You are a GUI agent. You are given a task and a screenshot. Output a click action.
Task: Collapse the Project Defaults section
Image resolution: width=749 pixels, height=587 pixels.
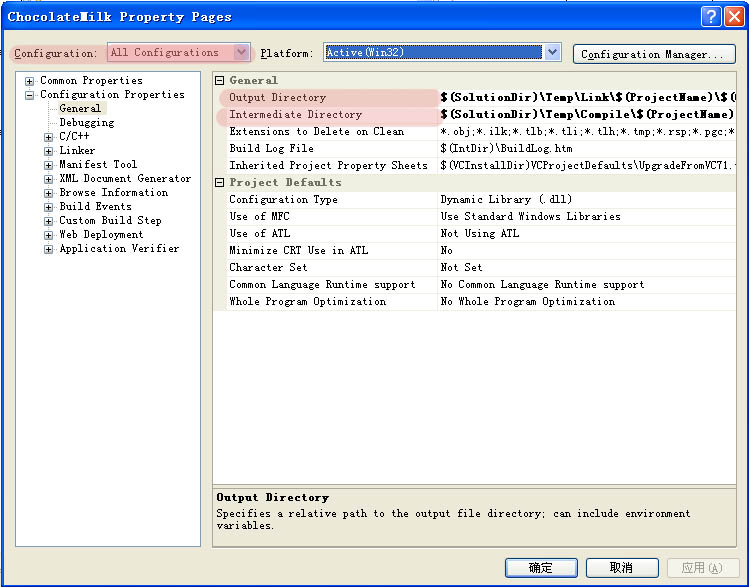click(219, 182)
